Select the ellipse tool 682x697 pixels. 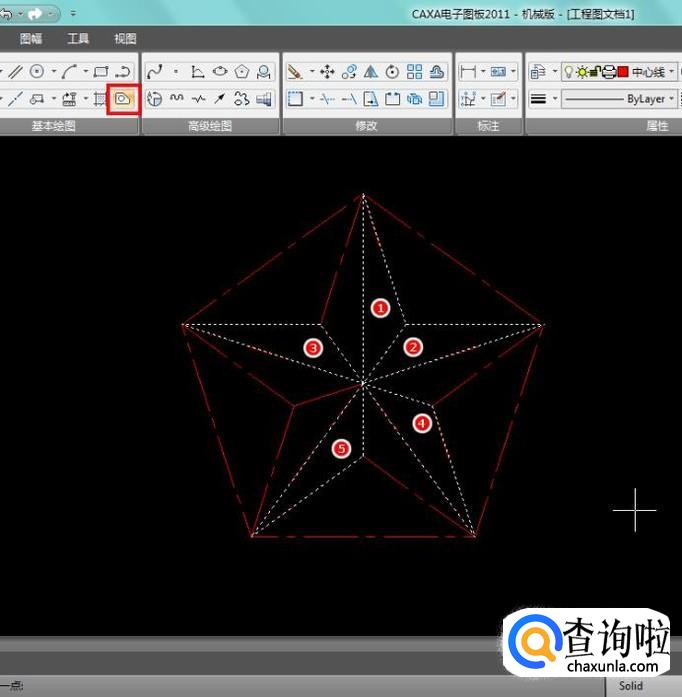tap(220, 72)
